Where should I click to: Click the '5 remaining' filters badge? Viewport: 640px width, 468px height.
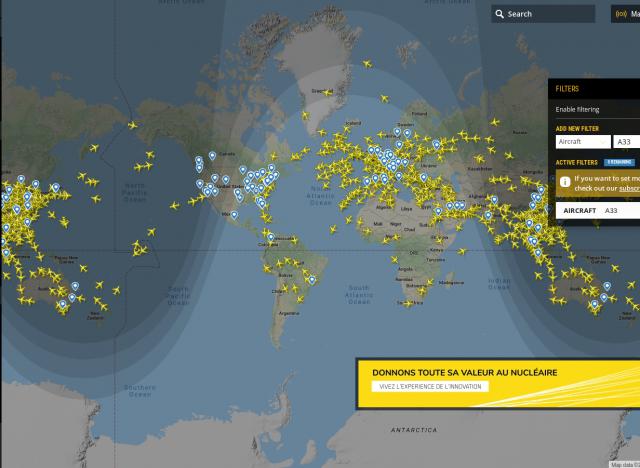pyautogui.click(x=620, y=161)
